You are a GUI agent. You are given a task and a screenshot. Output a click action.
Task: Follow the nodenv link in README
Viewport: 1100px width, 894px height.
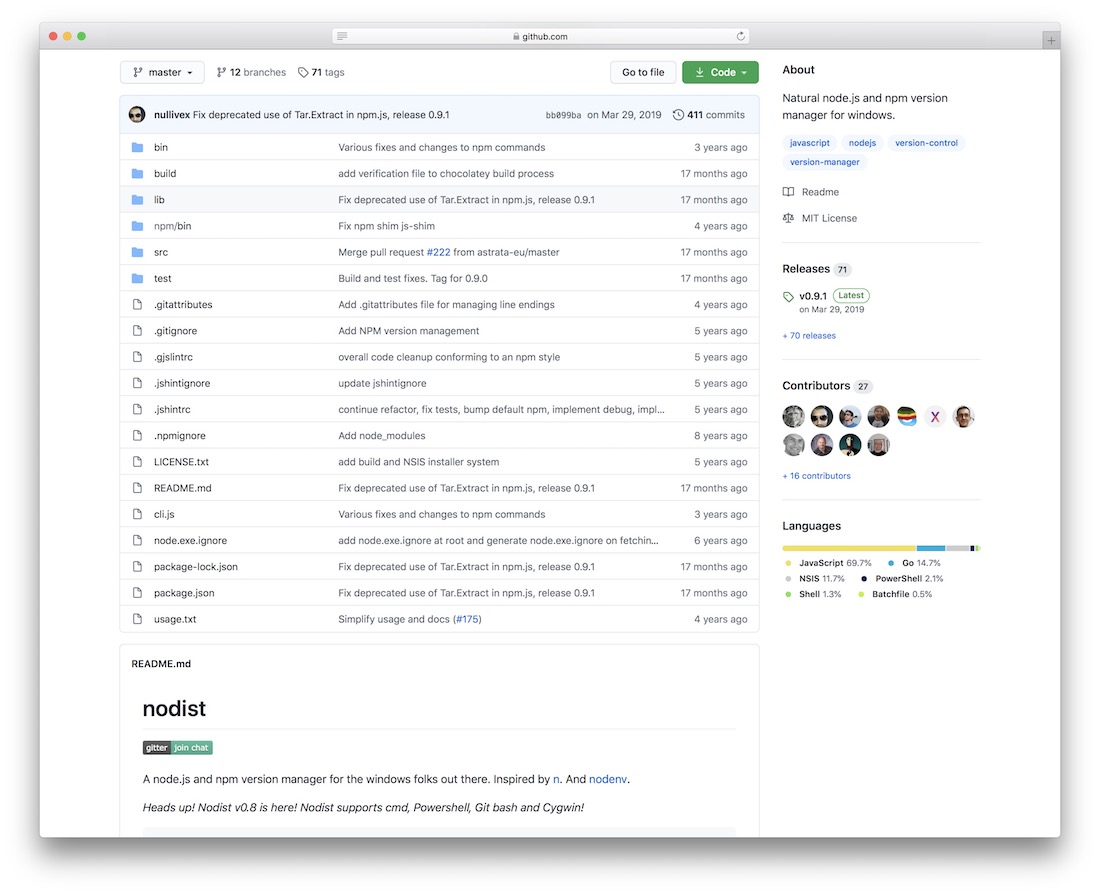pyautogui.click(x=608, y=779)
